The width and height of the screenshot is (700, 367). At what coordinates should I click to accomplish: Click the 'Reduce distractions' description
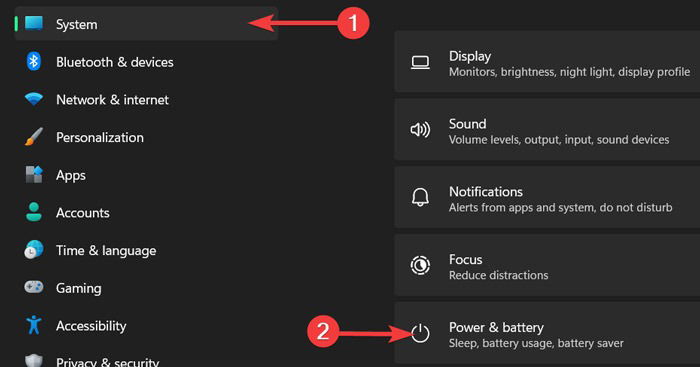tap(498, 275)
